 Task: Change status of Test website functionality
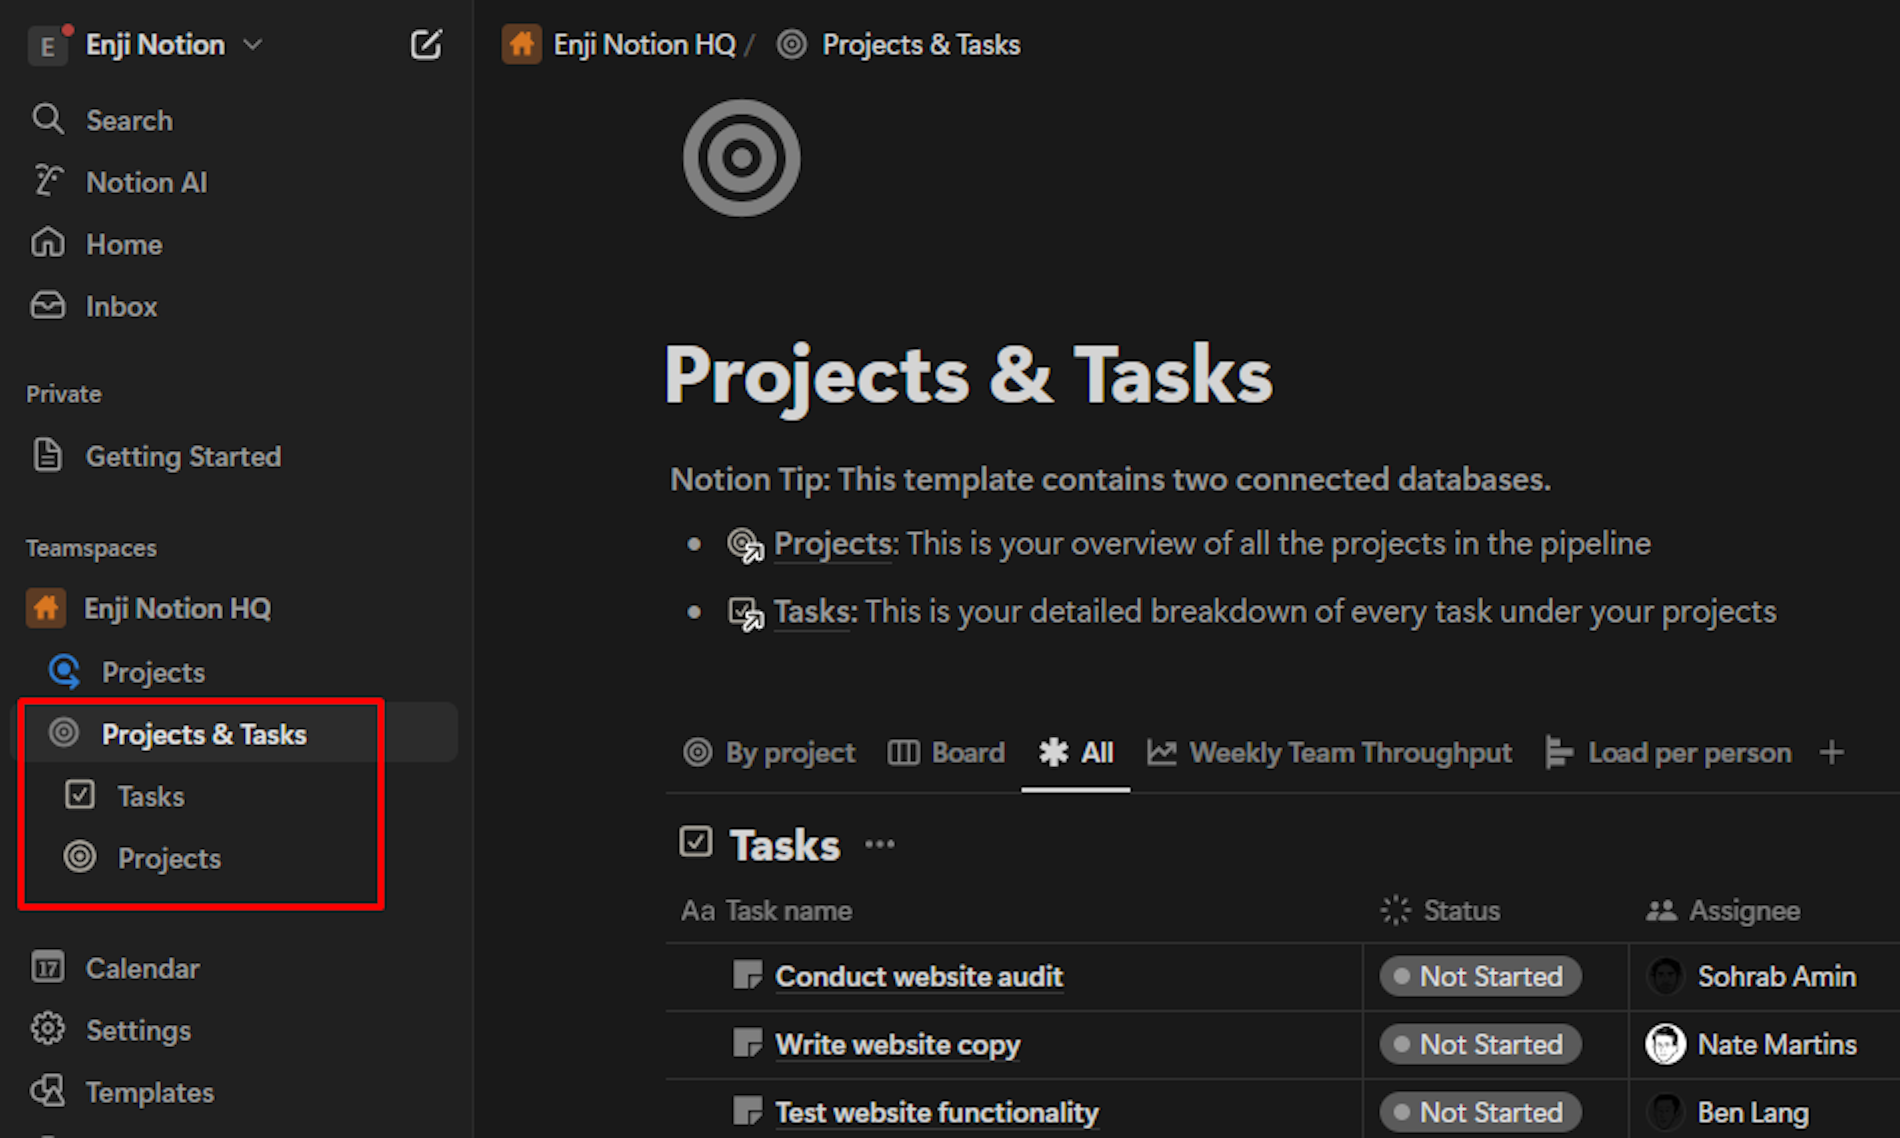coord(1480,1113)
